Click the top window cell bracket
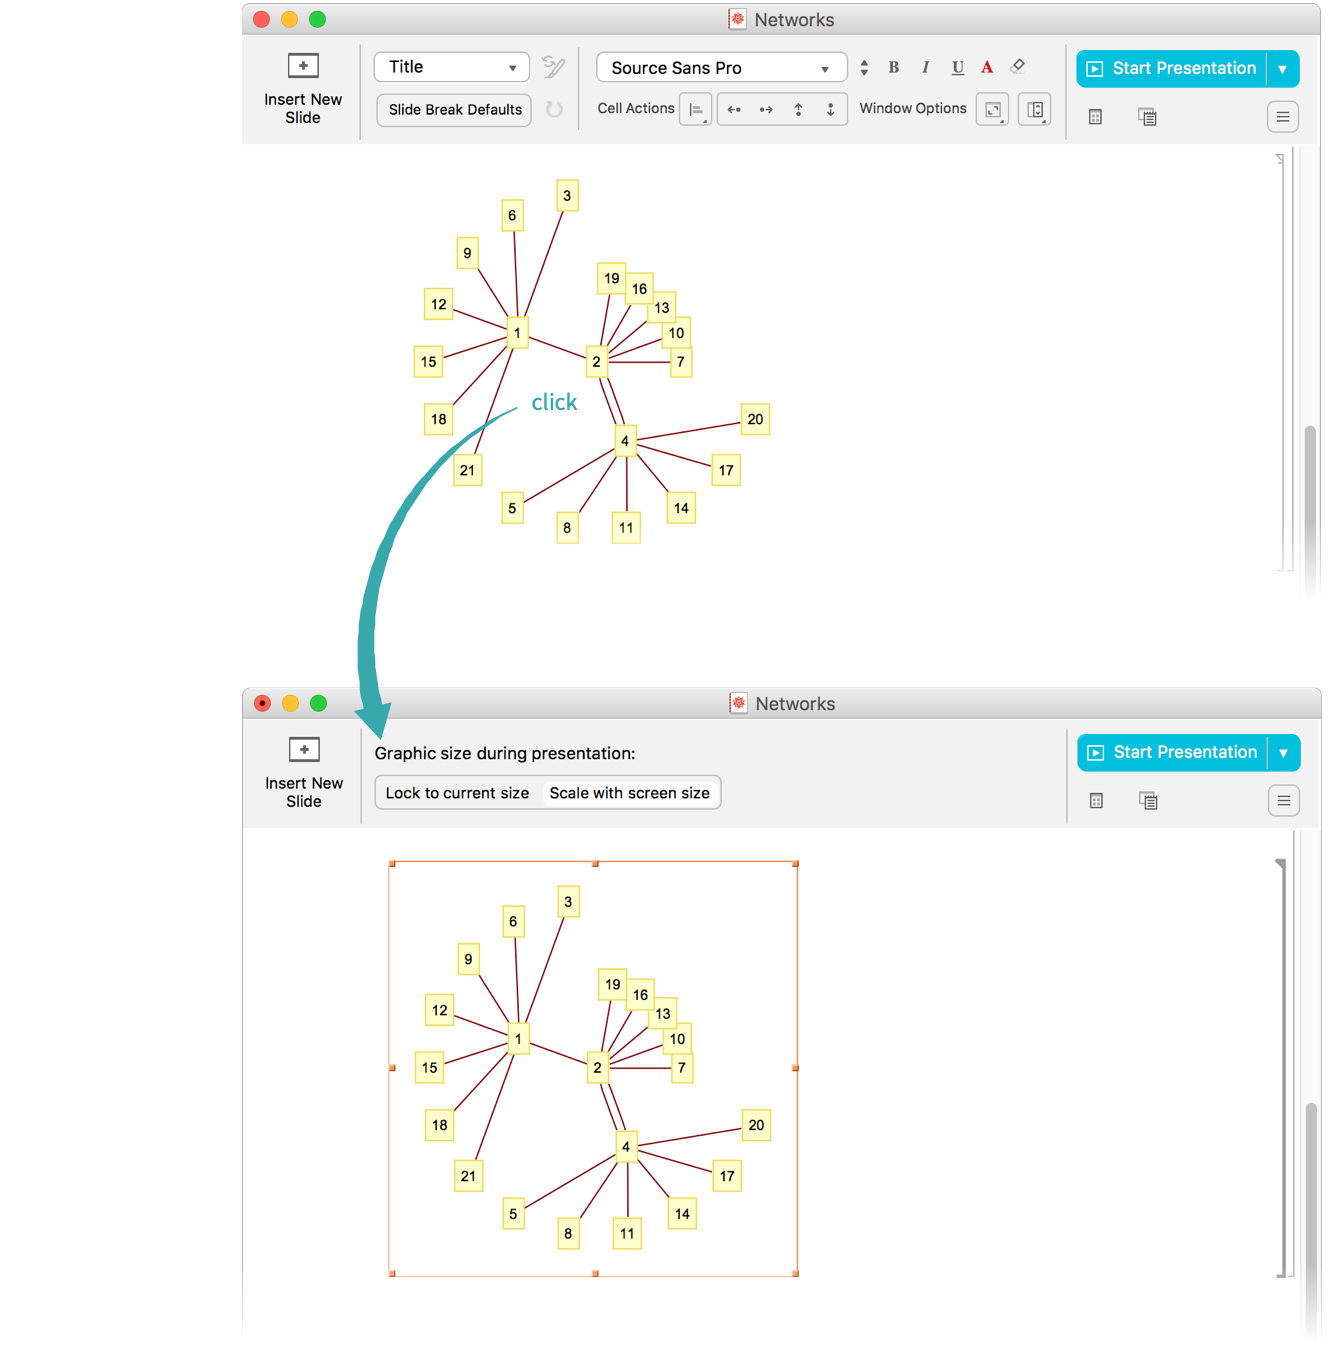The height and width of the screenshot is (1345, 1342). click(x=1281, y=362)
